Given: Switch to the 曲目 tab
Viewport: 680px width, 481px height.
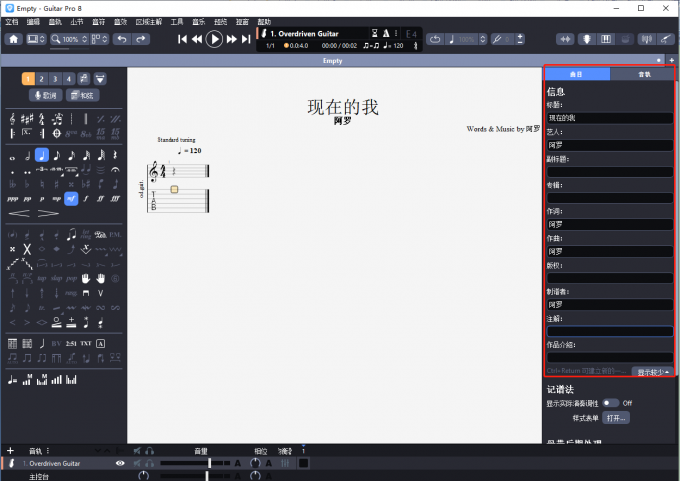Looking at the screenshot, I should 577,74.
